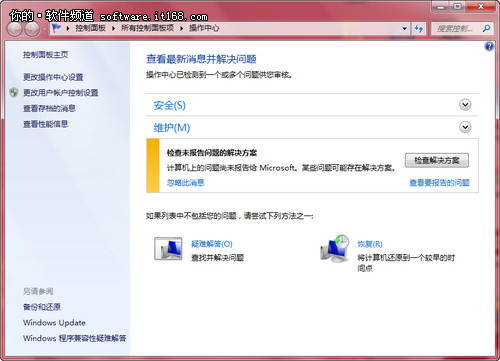Open dropdown arrow before 控制面板 breadcrumb
This screenshot has width=500, height=361.
click(x=68, y=28)
